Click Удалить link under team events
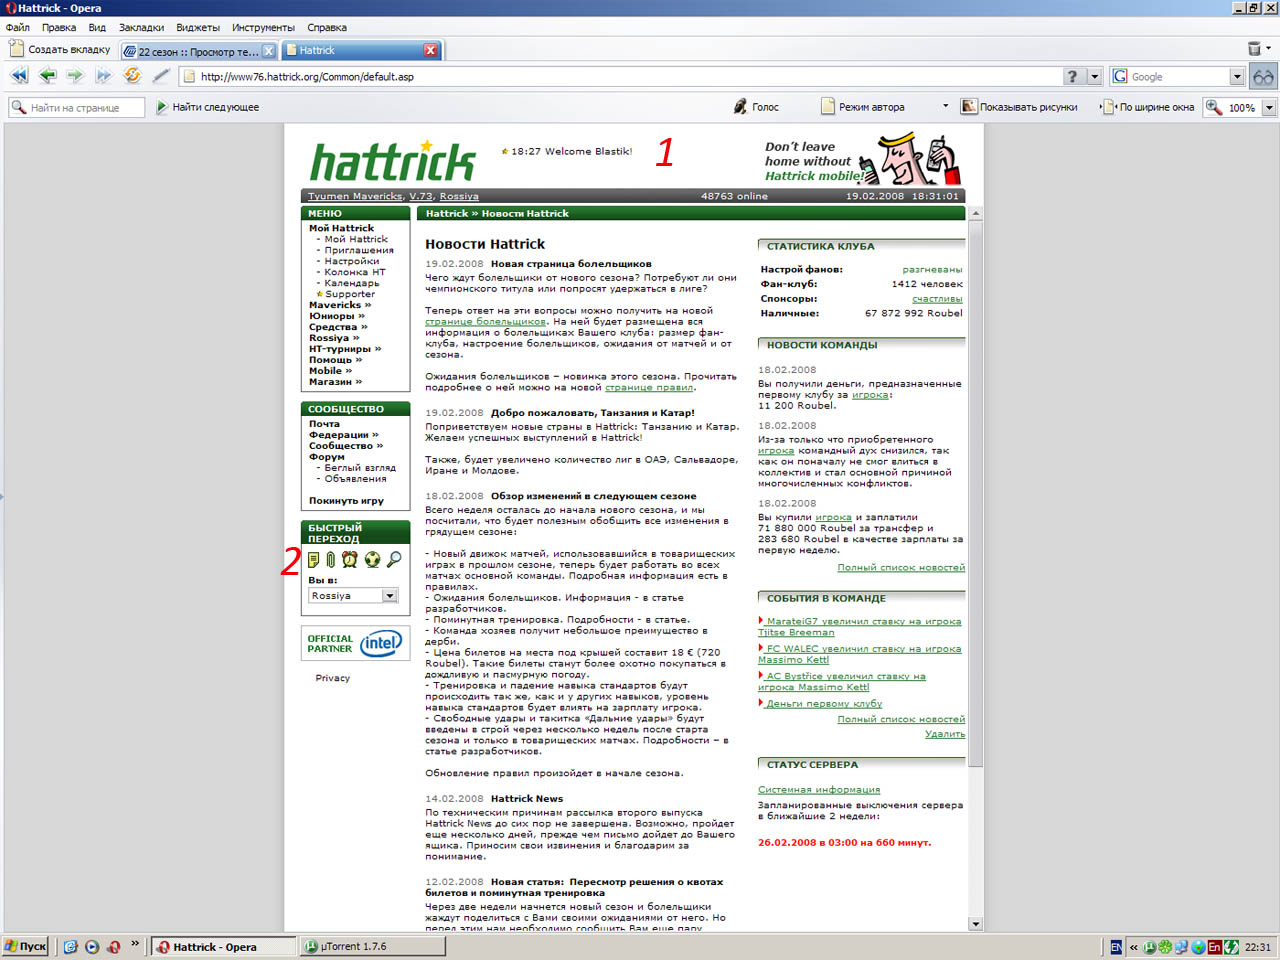 pyautogui.click(x=945, y=733)
